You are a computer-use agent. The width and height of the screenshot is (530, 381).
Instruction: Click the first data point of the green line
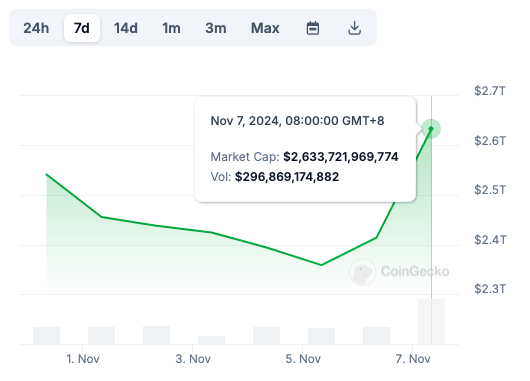click(47, 174)
